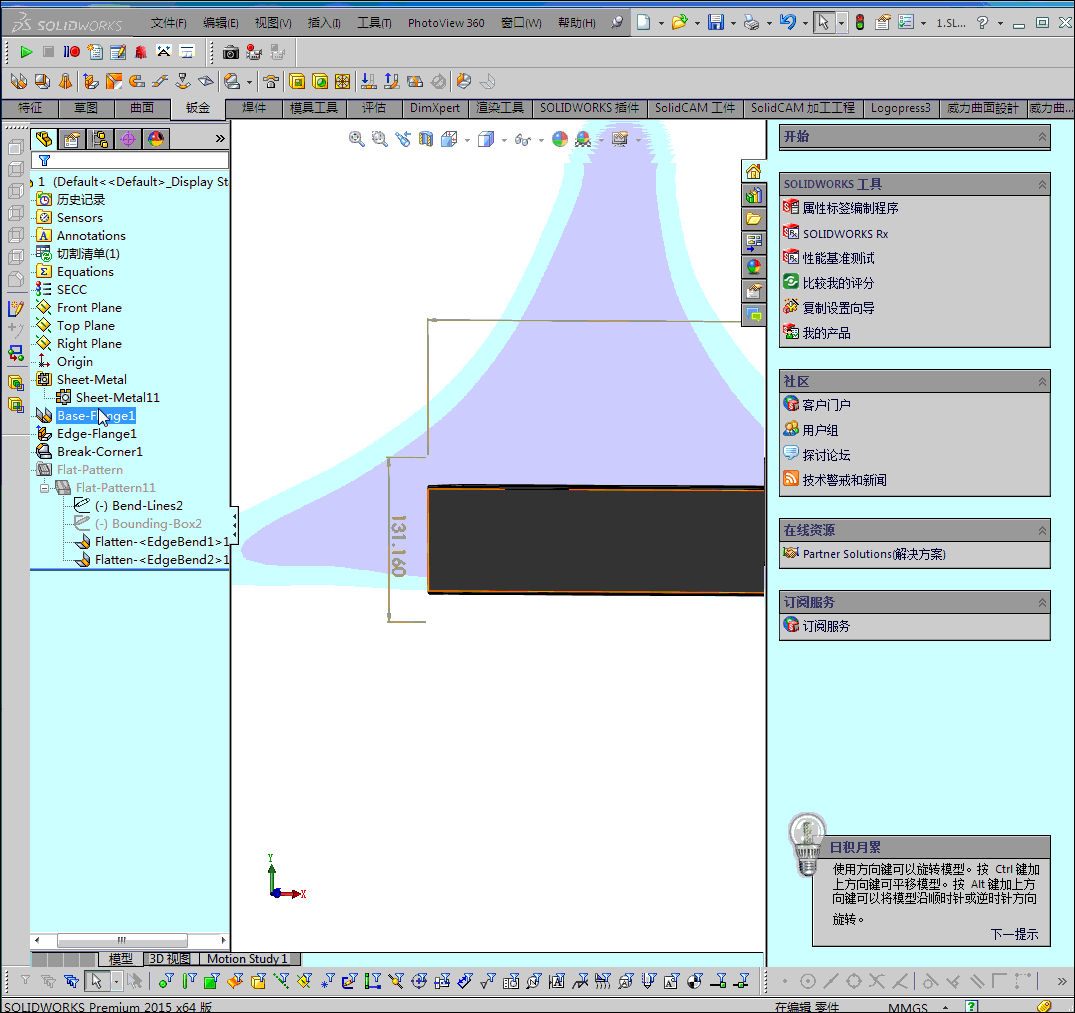
Task: Open the SOLIDWORKS Rx link
Action: pos(845,234)
